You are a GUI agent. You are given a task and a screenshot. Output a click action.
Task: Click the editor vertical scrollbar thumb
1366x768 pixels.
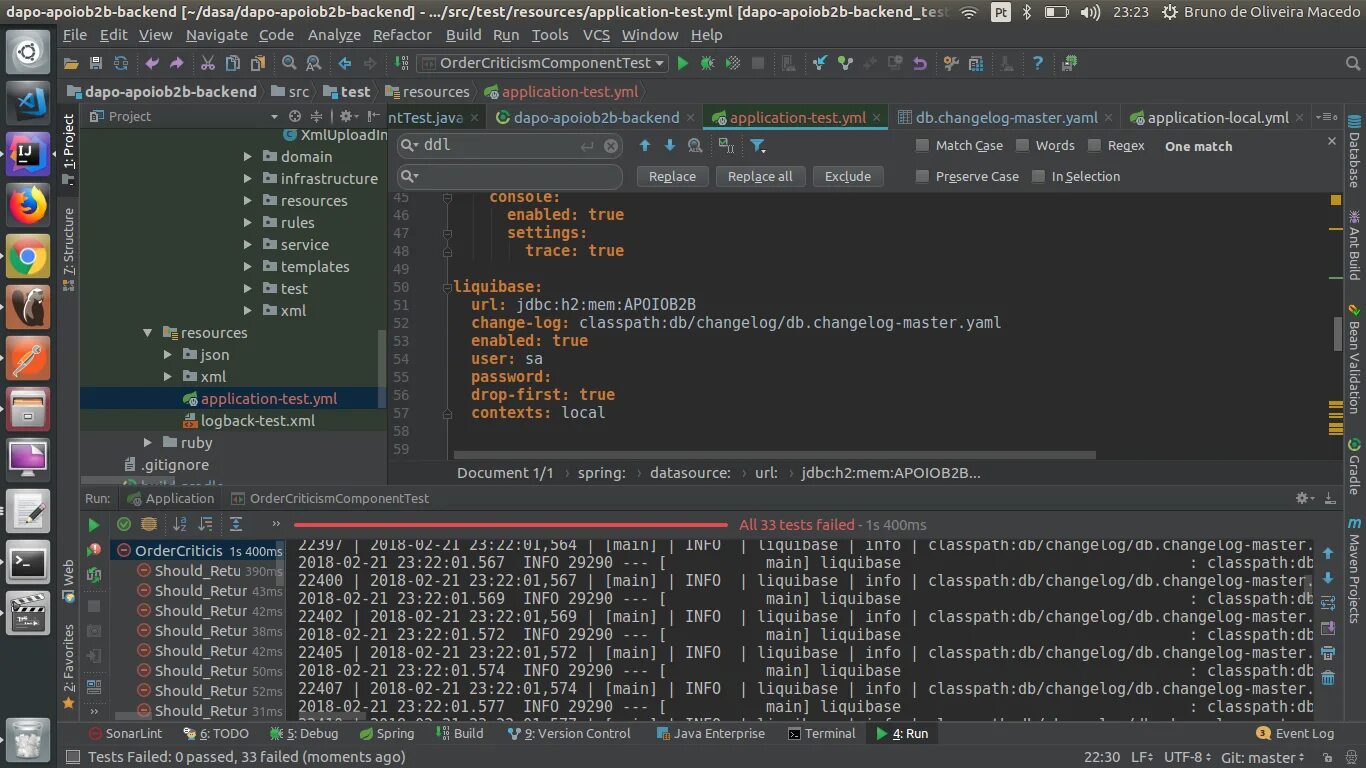[1338, 333]
